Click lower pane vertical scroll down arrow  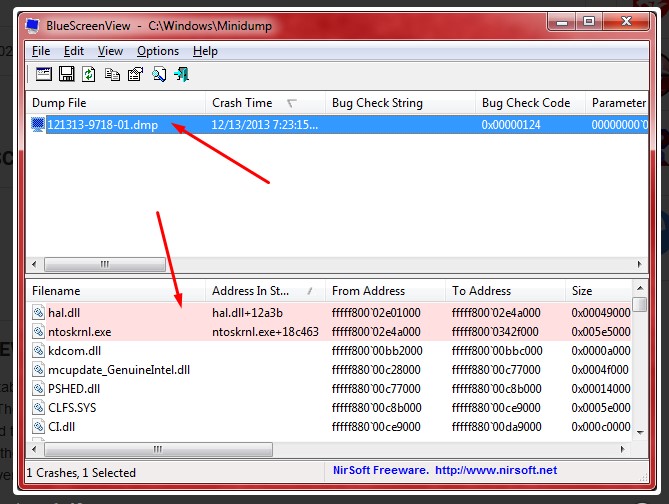tap(640, 432)
